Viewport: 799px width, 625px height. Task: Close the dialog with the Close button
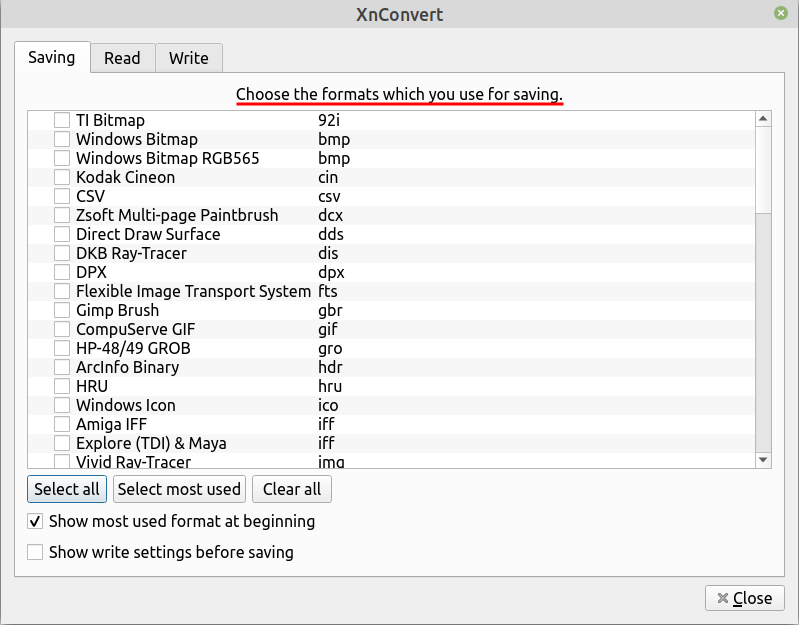coord(744,598)
